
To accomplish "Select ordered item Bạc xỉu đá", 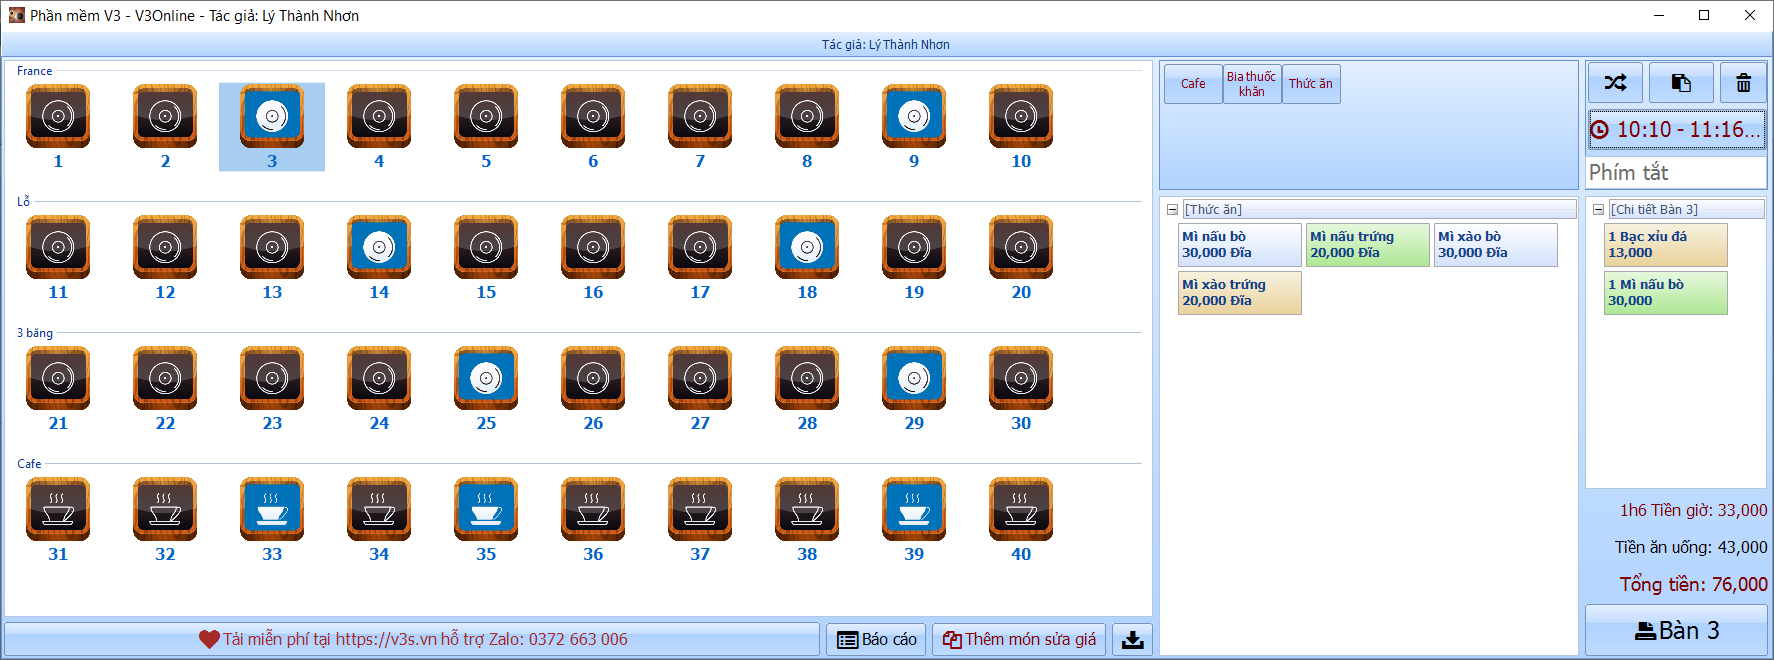I will 1666,245.
